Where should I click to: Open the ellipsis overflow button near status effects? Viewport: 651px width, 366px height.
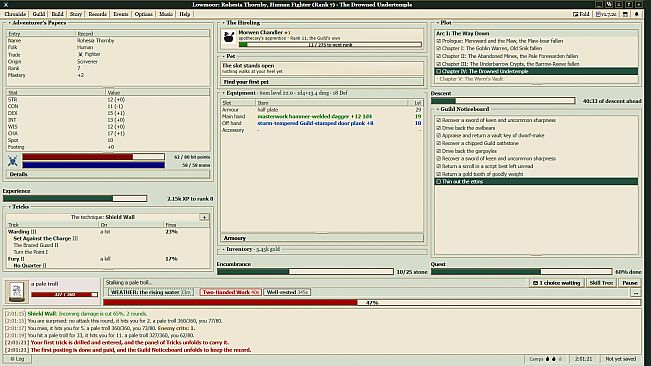(x=636, y=293)
